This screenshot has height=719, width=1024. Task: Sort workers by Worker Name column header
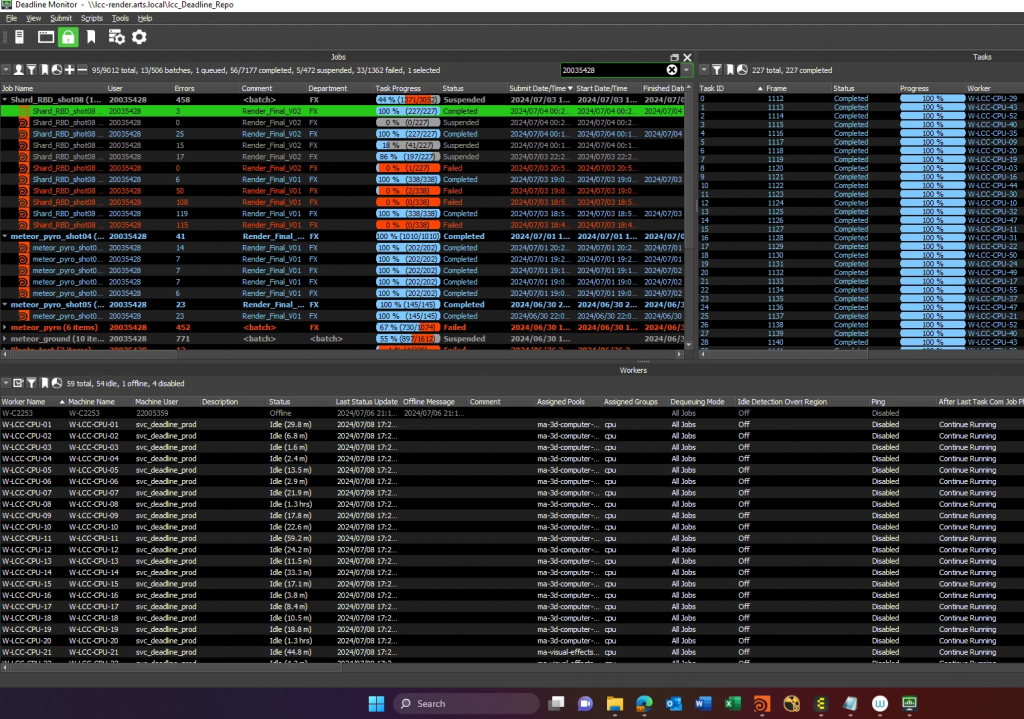pos(33,402)
